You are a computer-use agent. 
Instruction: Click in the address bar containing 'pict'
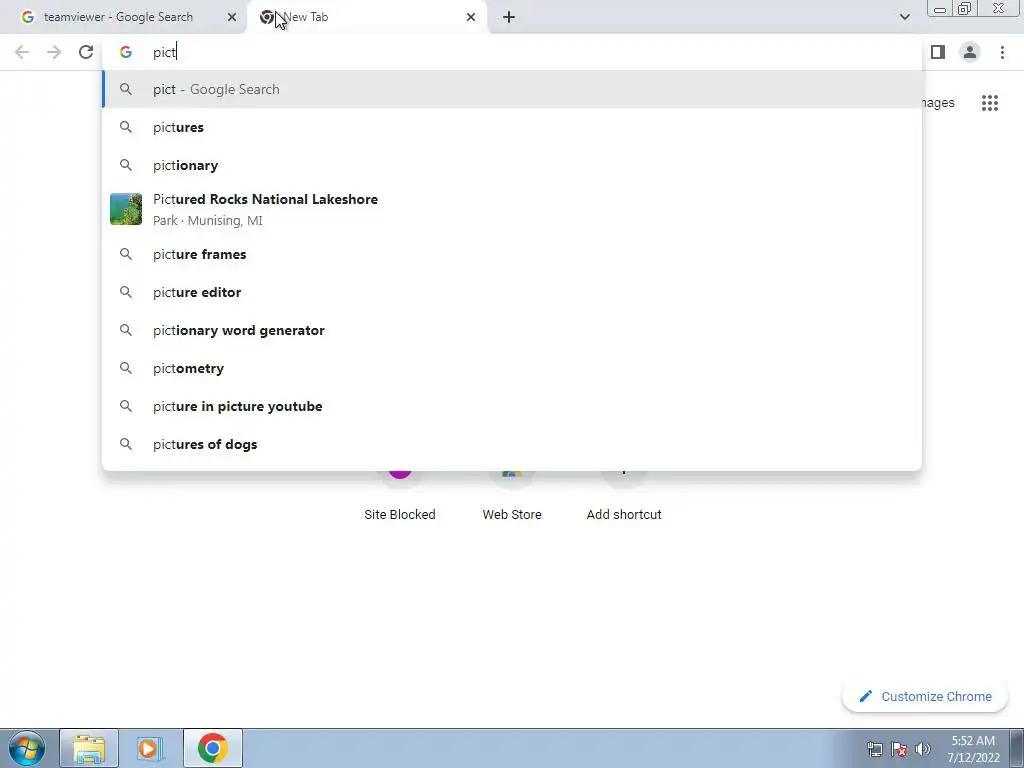tap(512, 52)
